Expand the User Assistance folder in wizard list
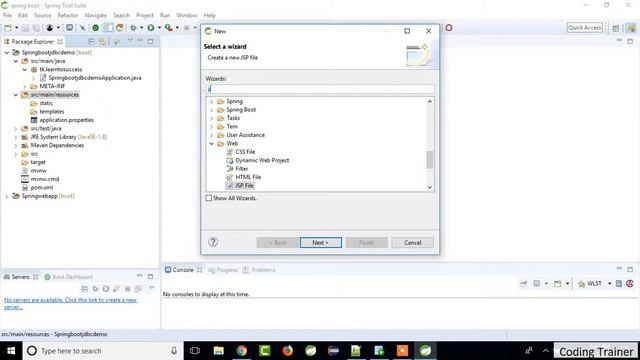The image size is (640, 360). pos(211,135)
